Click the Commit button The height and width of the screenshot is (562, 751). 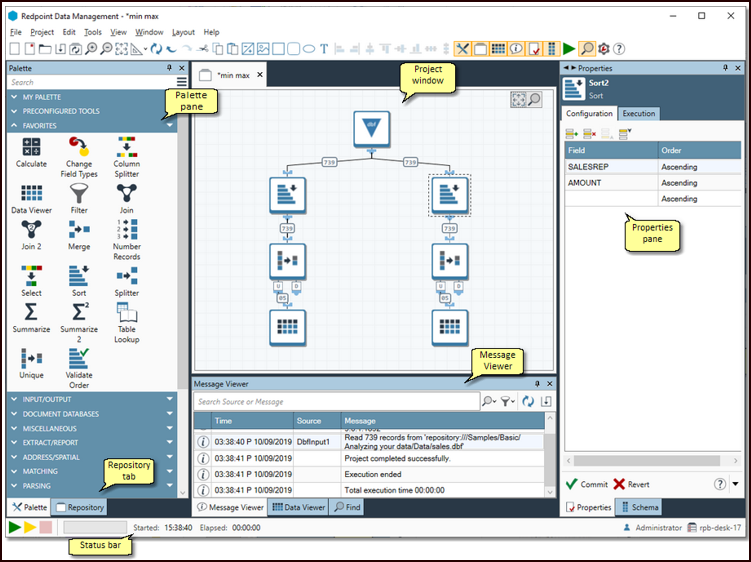586,484
